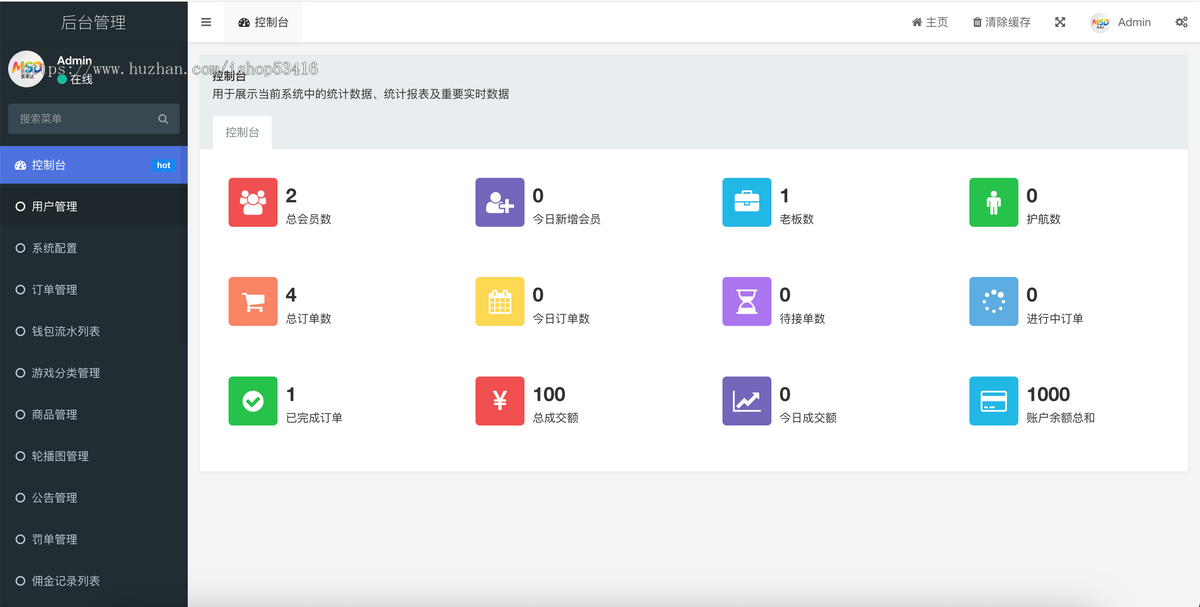Click the red 总成交额 yen icon
The image size is (1200, 607).
click(x=500, y=401)
